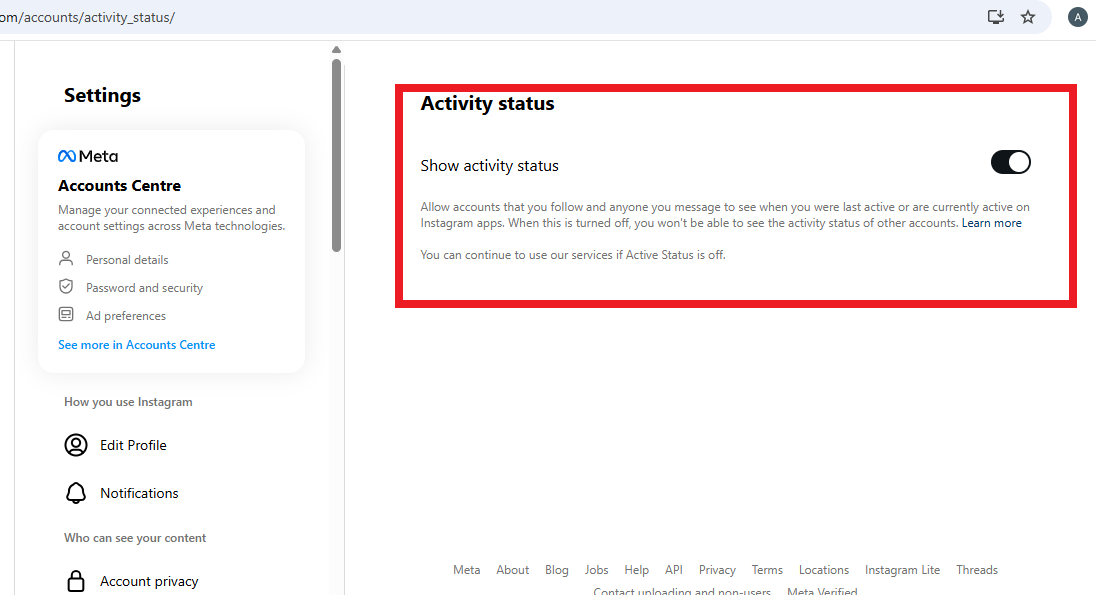
Task: Select Account privacy in settings menu
Action: [x=149, y=581]
